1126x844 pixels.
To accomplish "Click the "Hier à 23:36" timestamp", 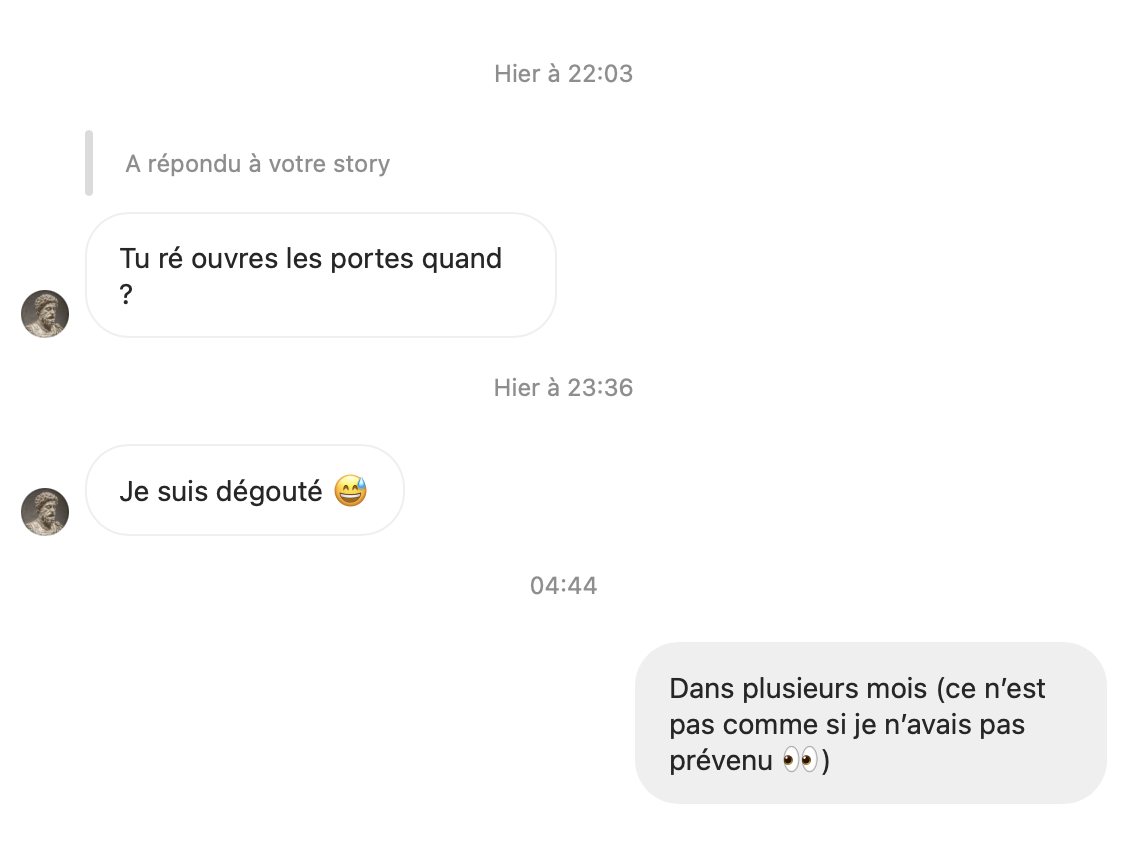I will 563,388.
